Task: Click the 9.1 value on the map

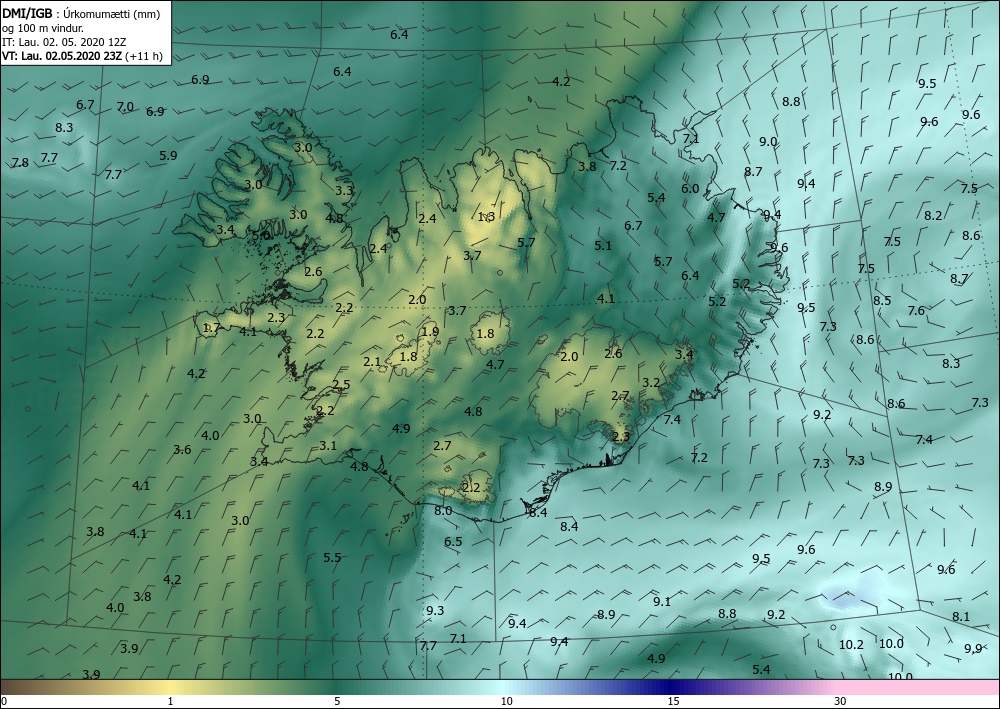Action: [662, 601]
